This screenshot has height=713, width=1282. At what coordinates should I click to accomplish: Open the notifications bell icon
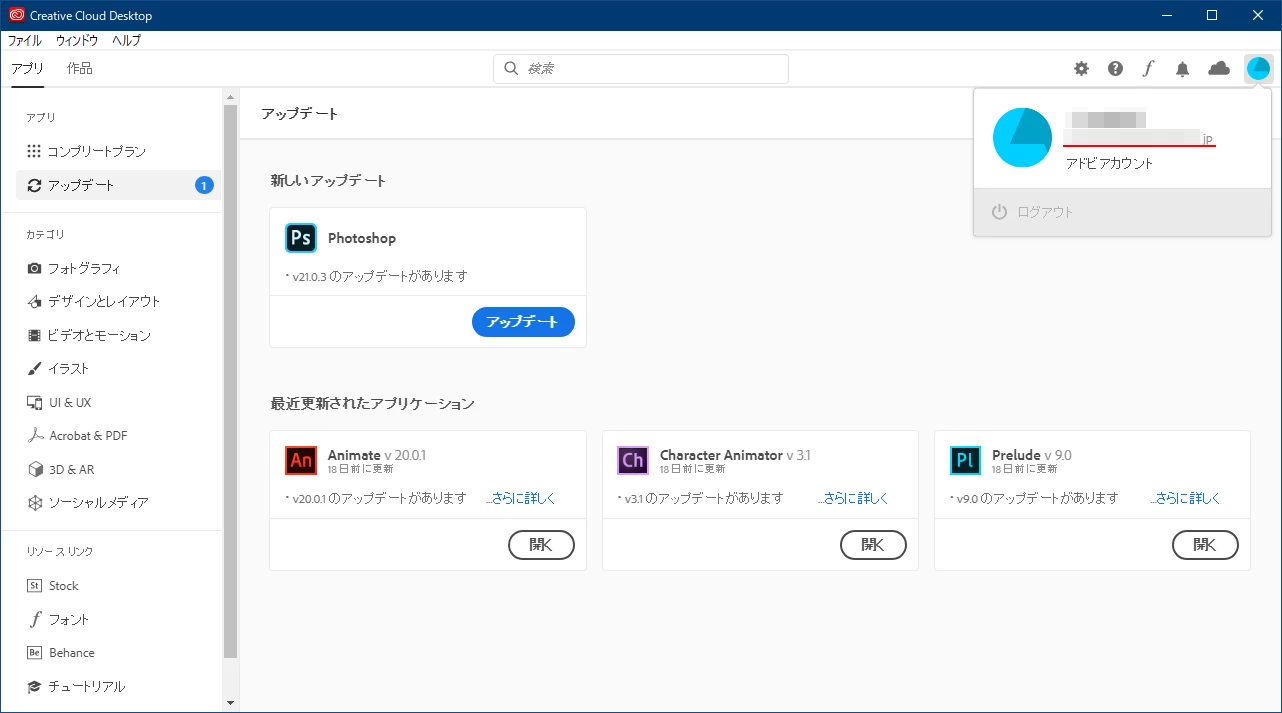pos(1182,69)
